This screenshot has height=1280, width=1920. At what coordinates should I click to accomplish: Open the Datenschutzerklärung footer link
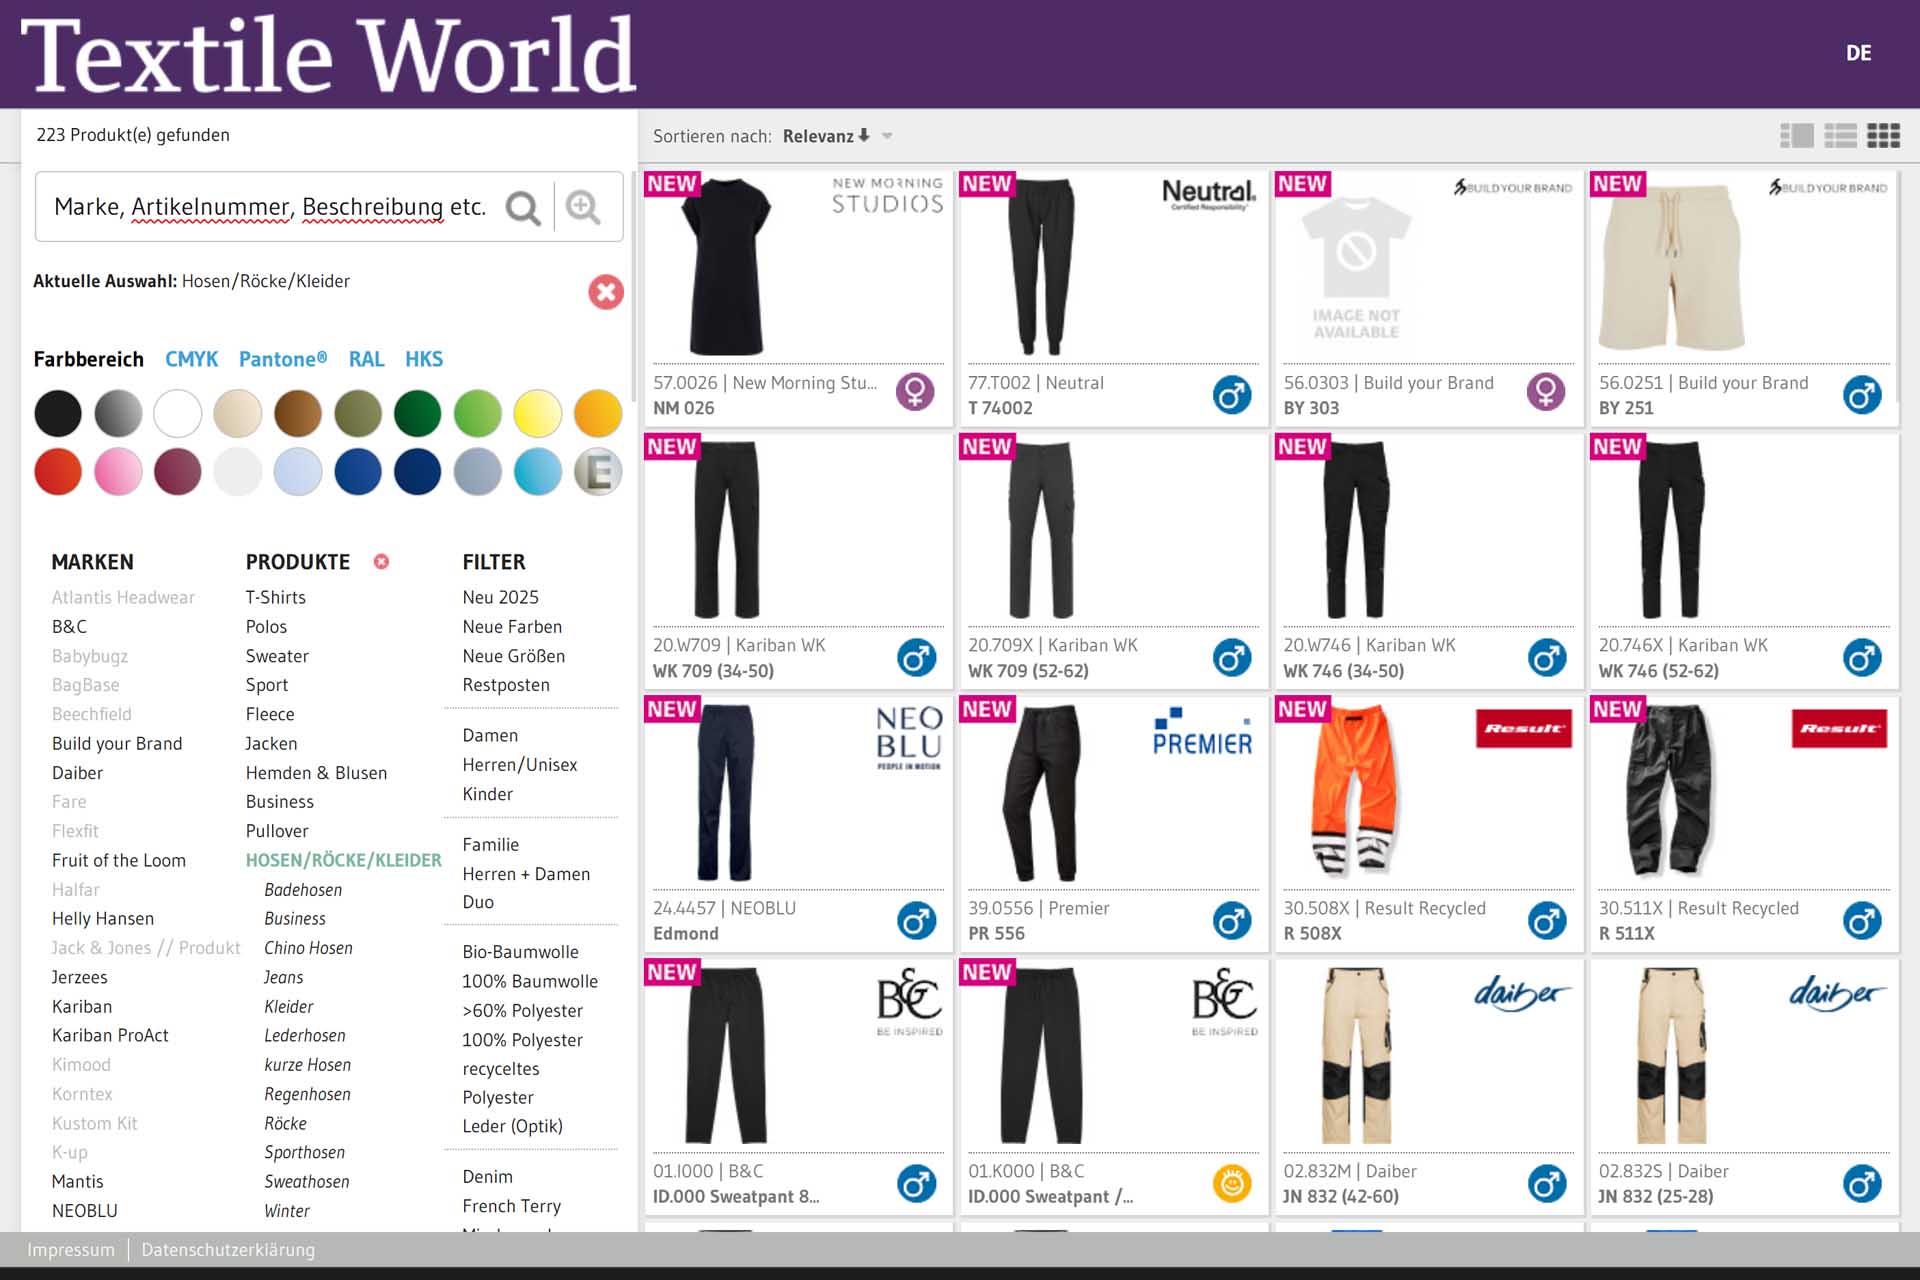pos(228,1250)
